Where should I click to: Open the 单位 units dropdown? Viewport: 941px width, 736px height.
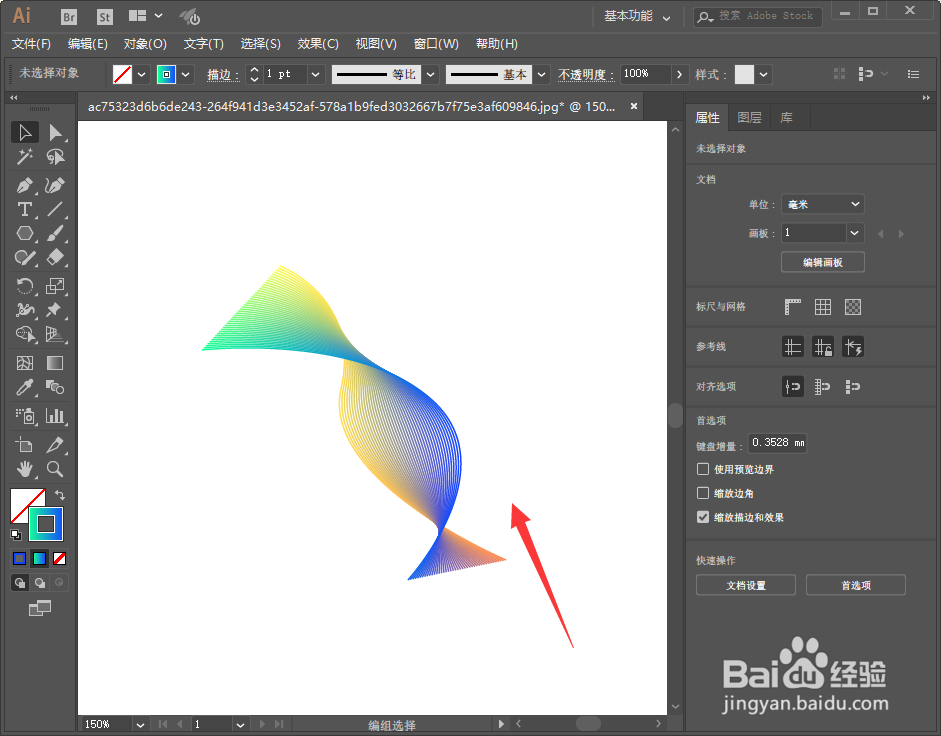tap(822, 204)
